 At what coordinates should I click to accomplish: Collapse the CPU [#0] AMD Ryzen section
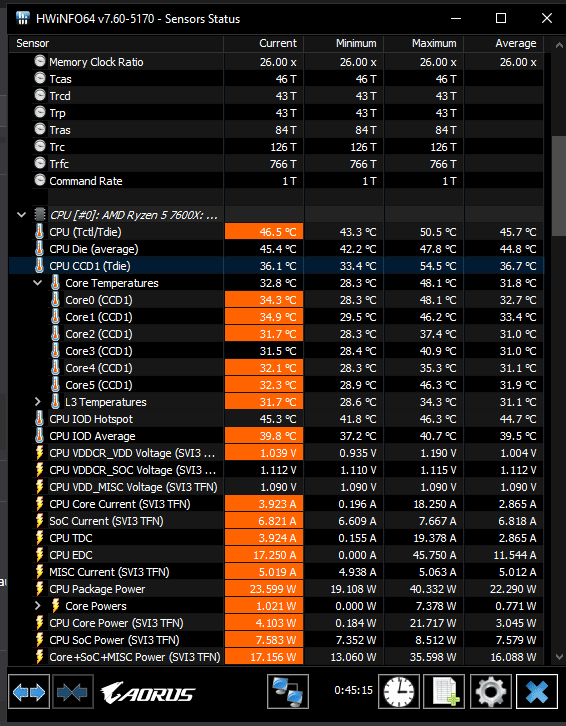coord(21,215)
